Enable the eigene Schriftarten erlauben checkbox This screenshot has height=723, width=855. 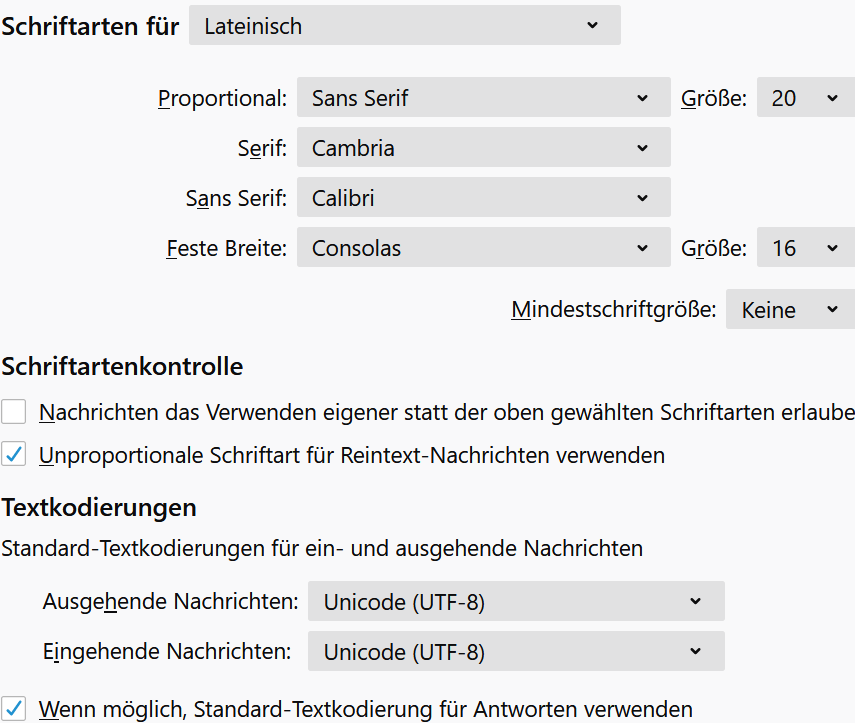coord(14,411)
